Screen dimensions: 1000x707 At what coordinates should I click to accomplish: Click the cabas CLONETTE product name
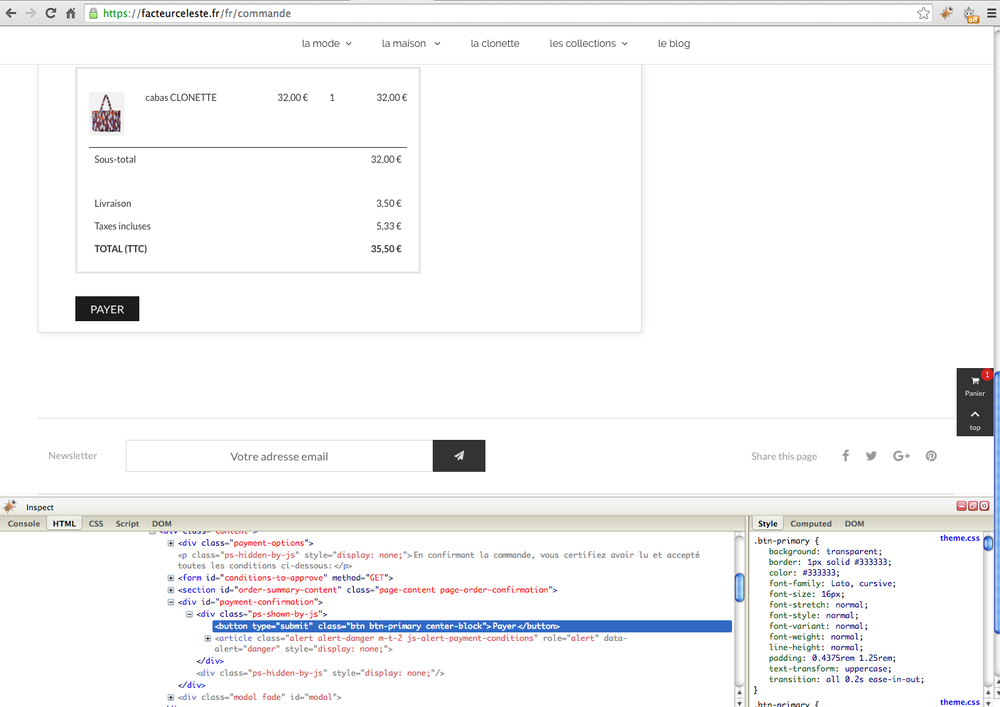[x=180, y=98]
